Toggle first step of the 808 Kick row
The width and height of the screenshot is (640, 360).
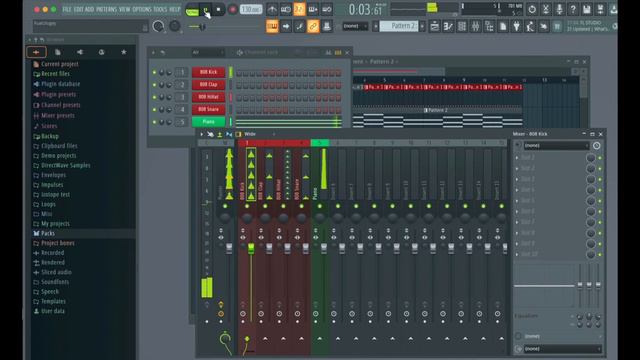(x=239, y=73)
